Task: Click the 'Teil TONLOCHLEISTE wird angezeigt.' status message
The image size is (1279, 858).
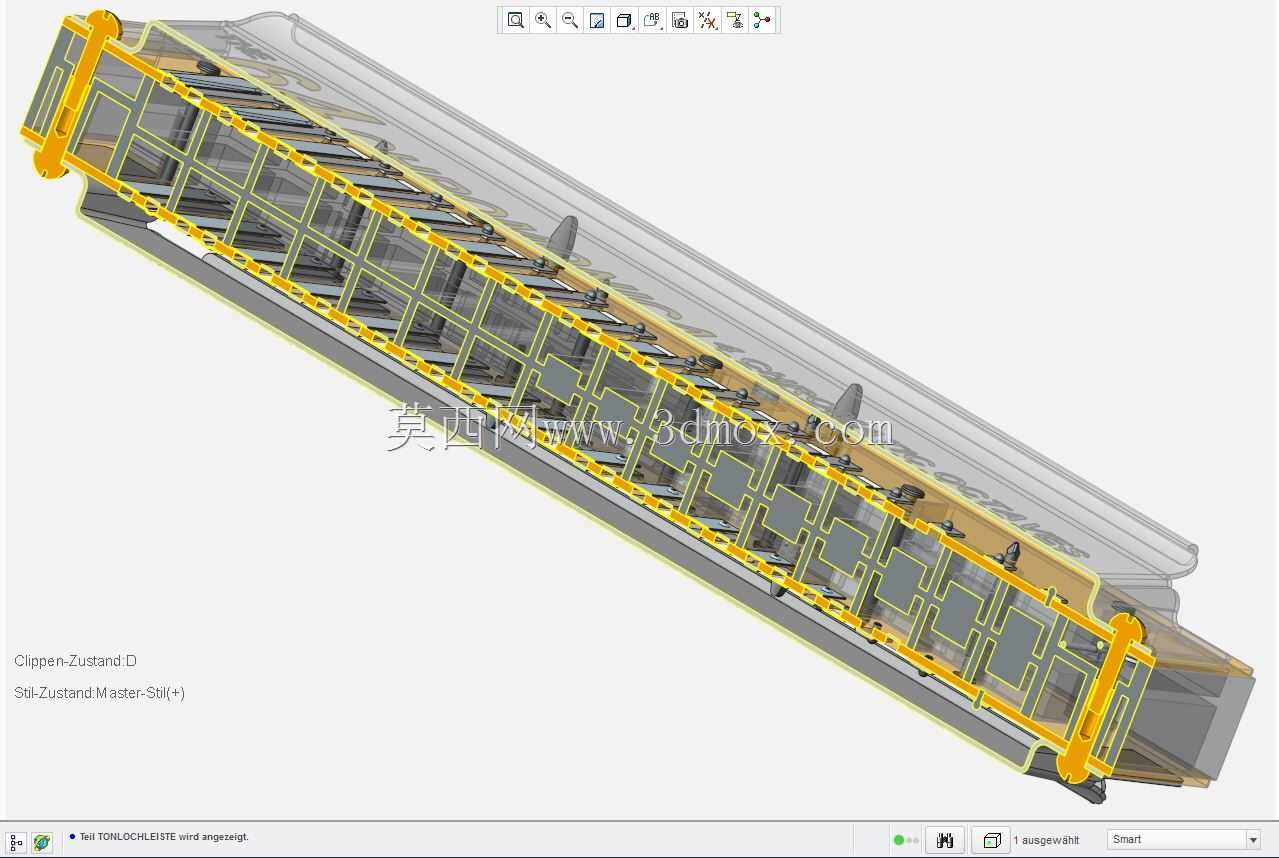Action: point(164,837)
